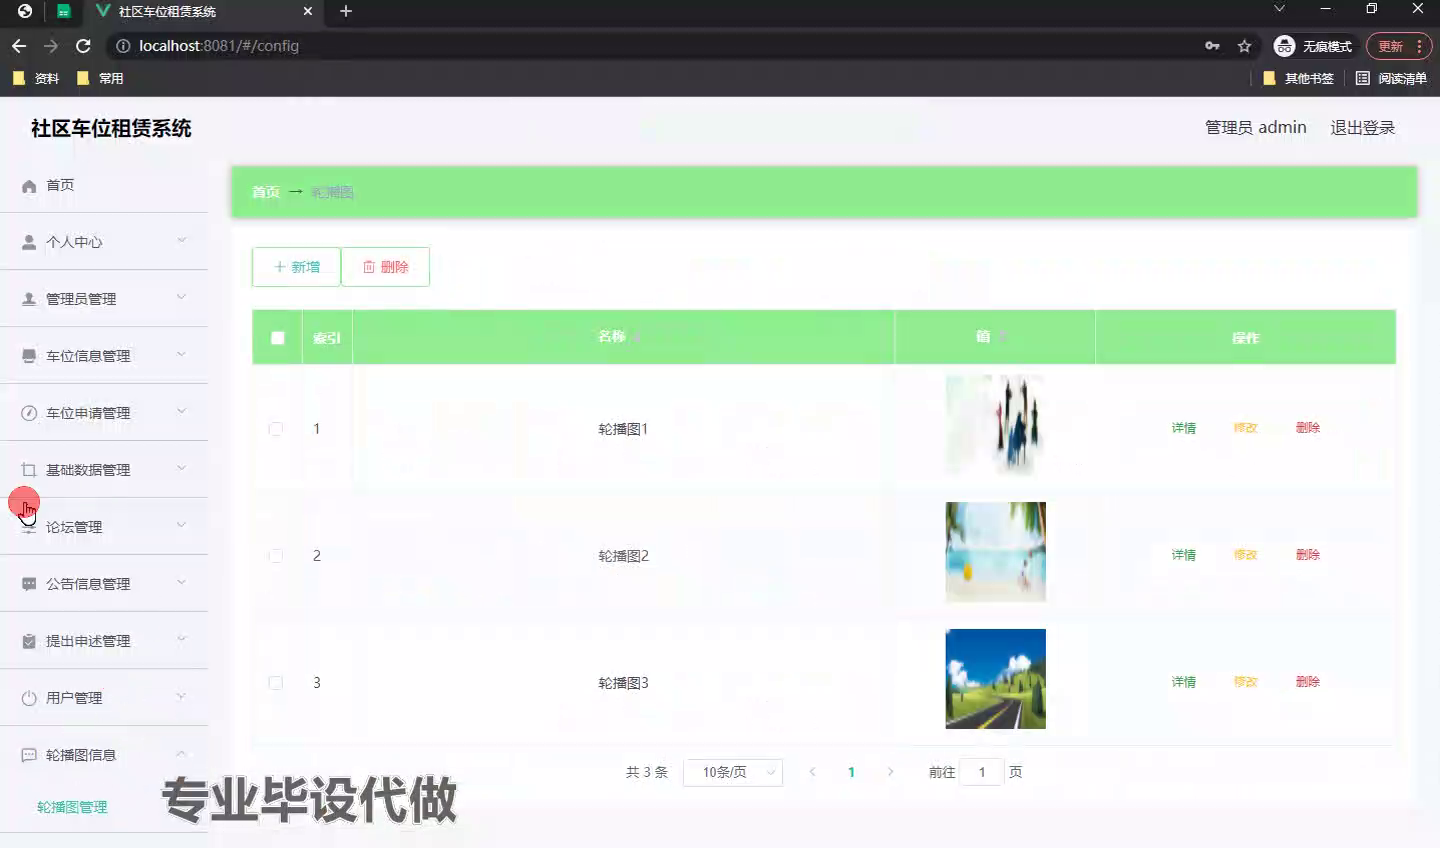Image resolution: width=1440 pixels, height=848 pixels.
Task: Open the 论坛管理 menu item
Action: (x=104, y=527)
